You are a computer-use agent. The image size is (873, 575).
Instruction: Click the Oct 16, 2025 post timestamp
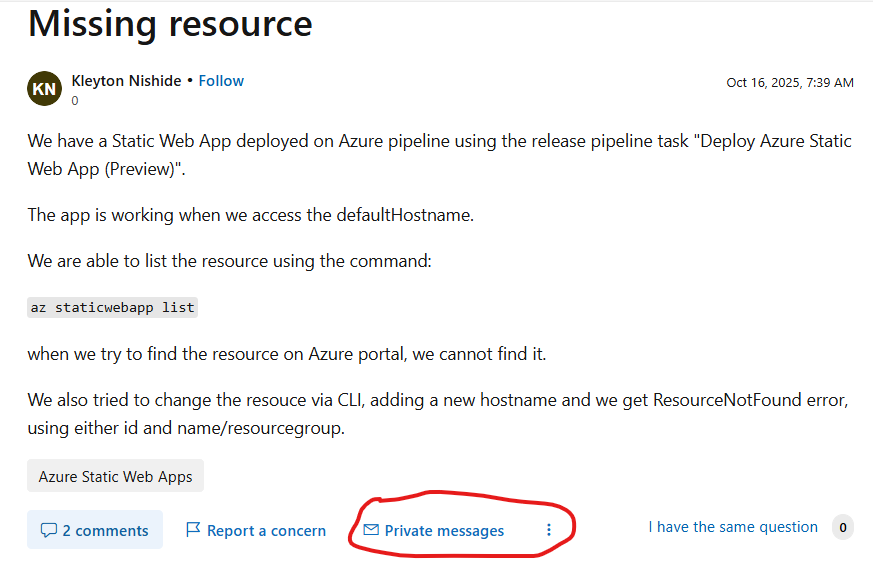(790, 83)
